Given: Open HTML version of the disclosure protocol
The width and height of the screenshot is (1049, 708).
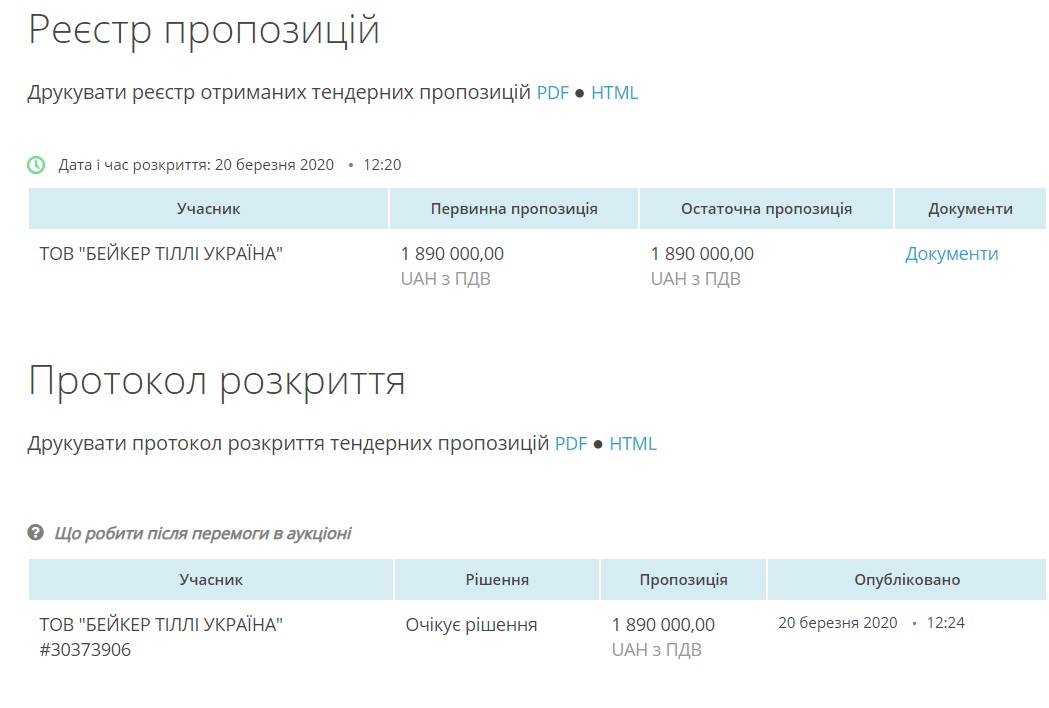Looking at the screenshot, I should coord(633,444).
